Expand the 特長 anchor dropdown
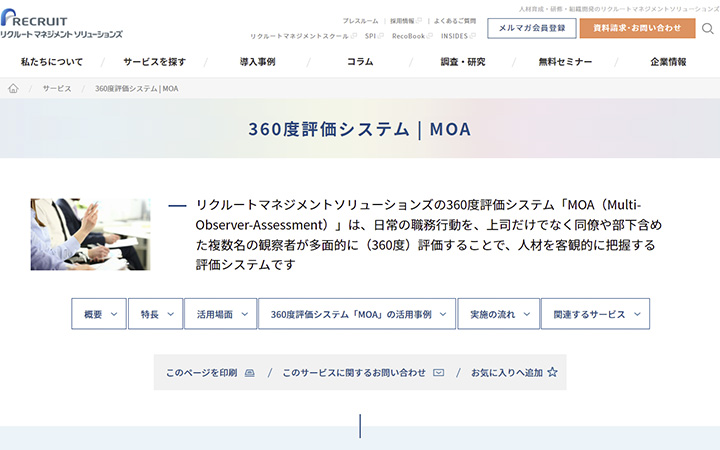720x450 pixels. point(155,314)
